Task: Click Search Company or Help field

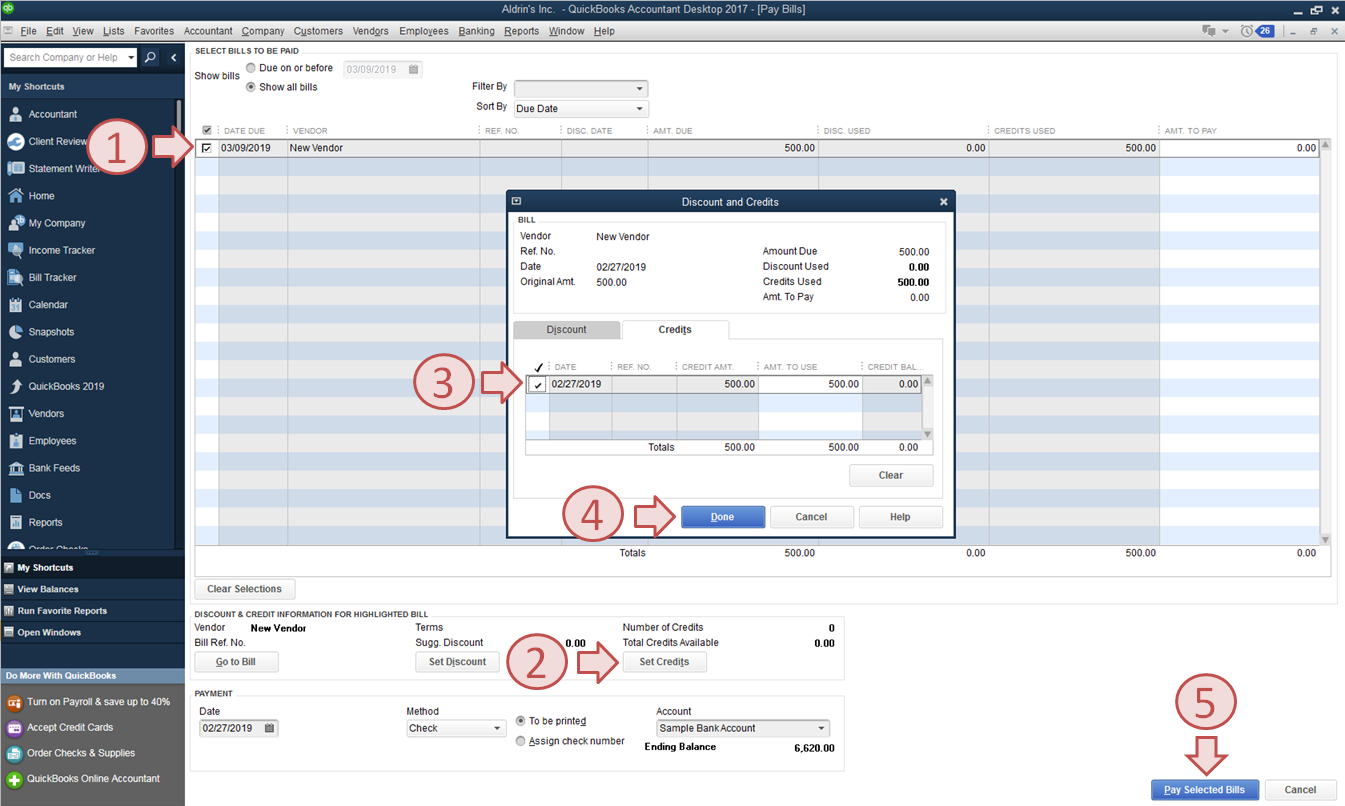Action: [65, 58]
